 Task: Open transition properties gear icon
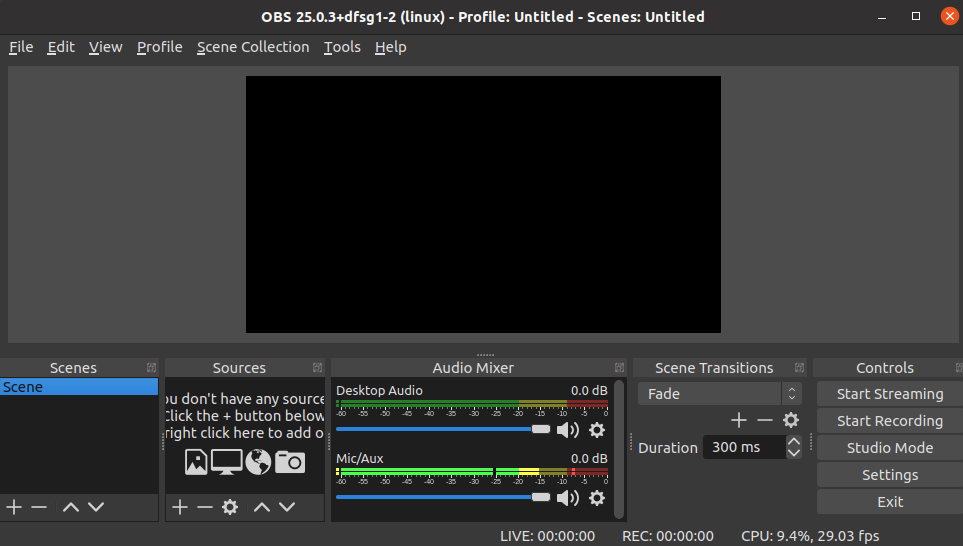[791, 420]
